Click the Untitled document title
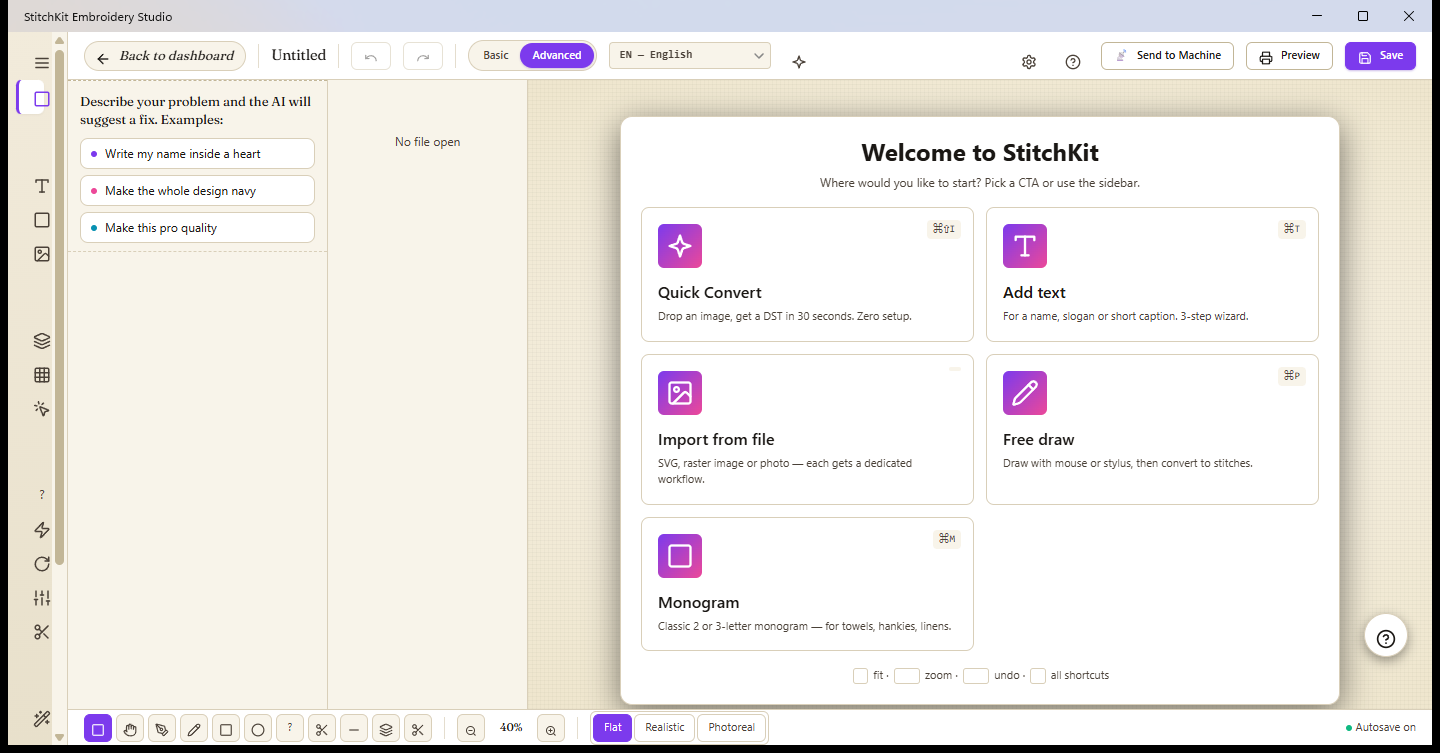This screenshot has height=753, width=1440. (x=299, y=55)
